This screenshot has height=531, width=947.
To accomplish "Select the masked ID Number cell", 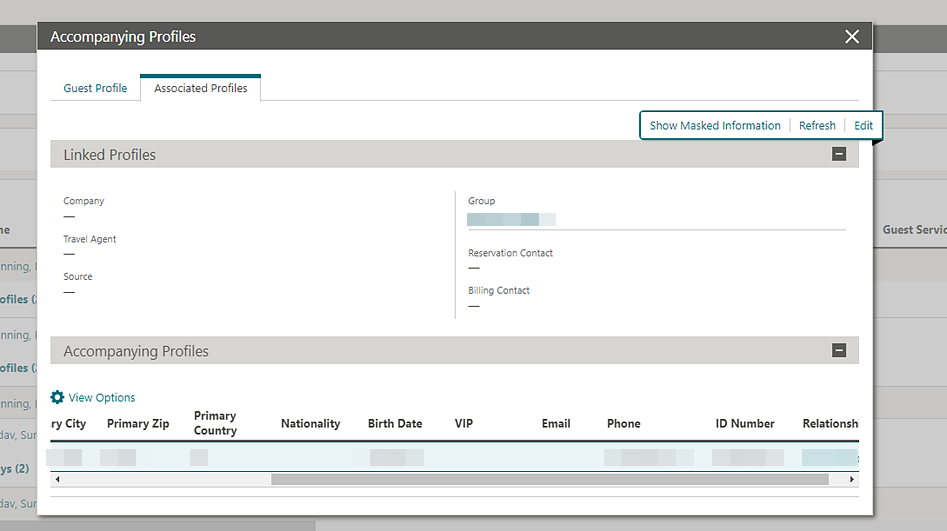I will [748, 457].
